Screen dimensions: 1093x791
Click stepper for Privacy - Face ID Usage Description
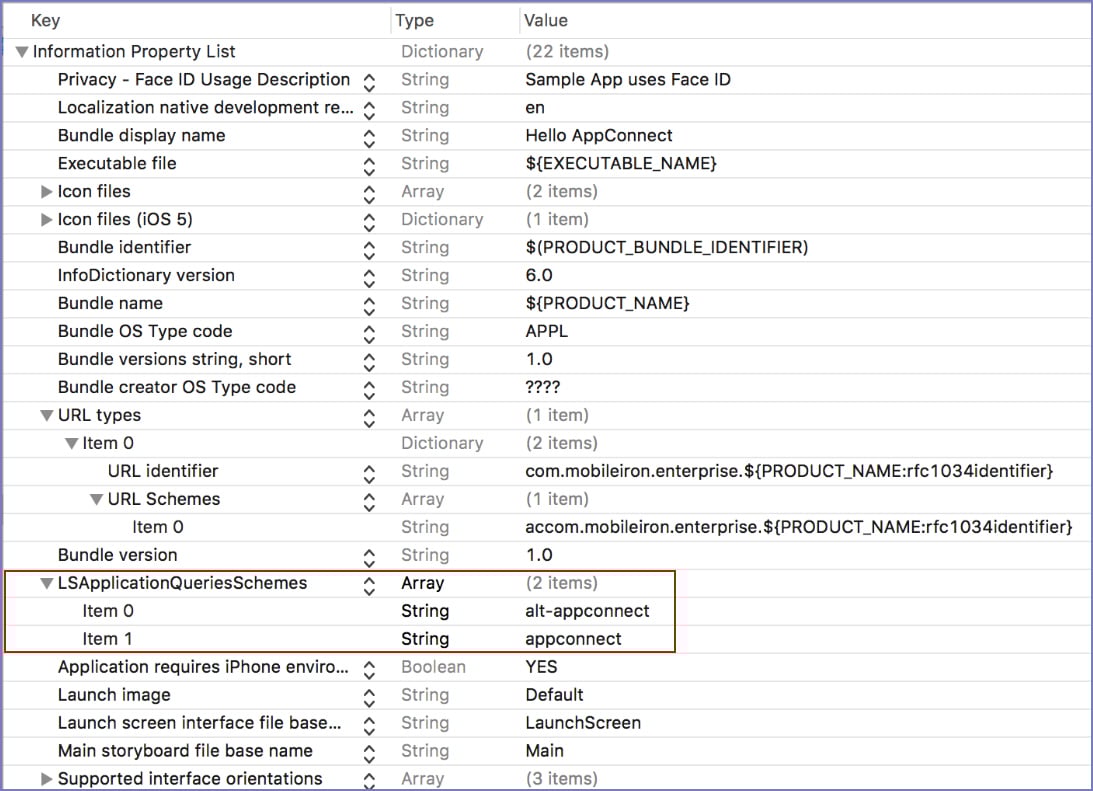[x=370, y=80]
